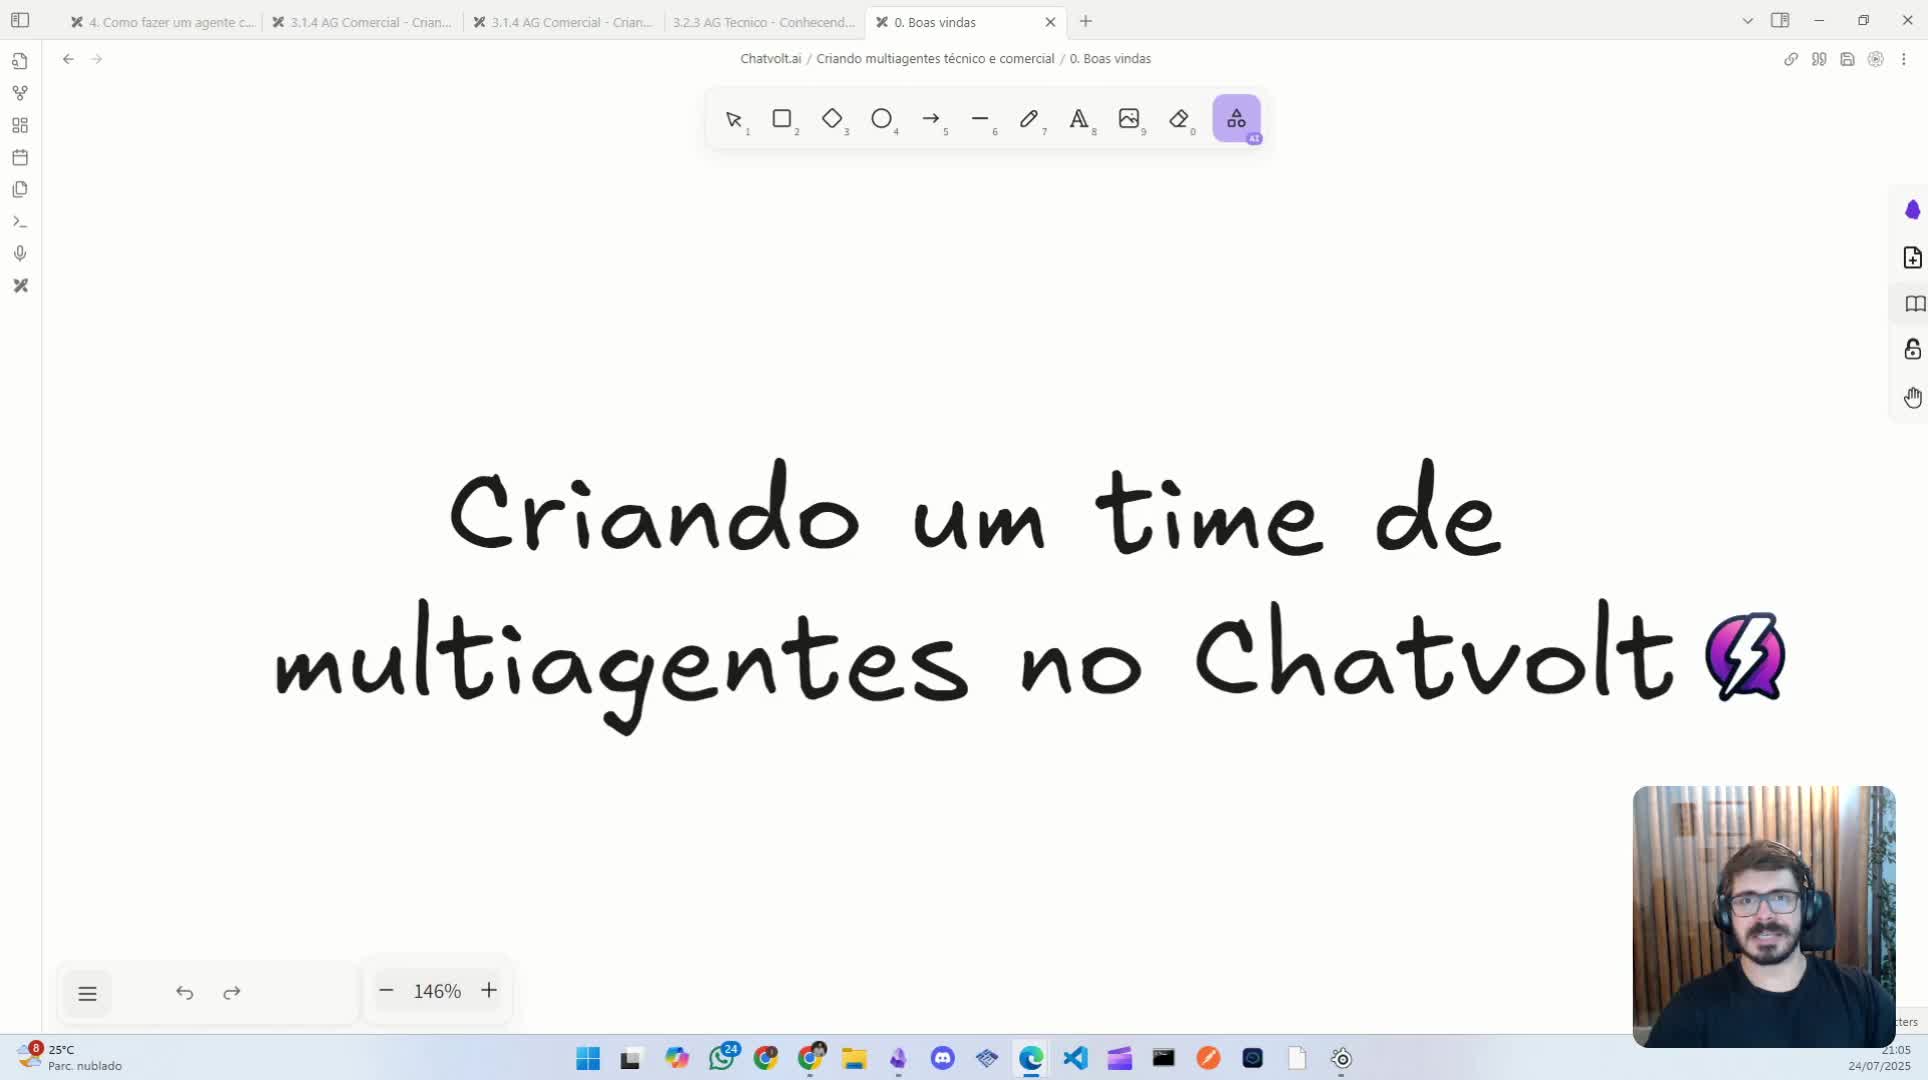Select the Diamond shape tool
This screenshot has width=1928, height=1080.
(833, 119)
